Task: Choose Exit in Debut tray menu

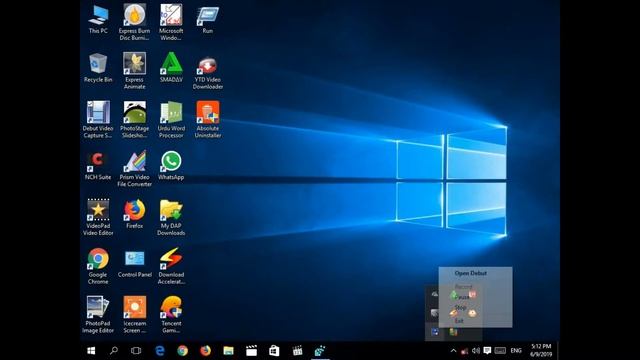Action: click(x=459, y=321)
